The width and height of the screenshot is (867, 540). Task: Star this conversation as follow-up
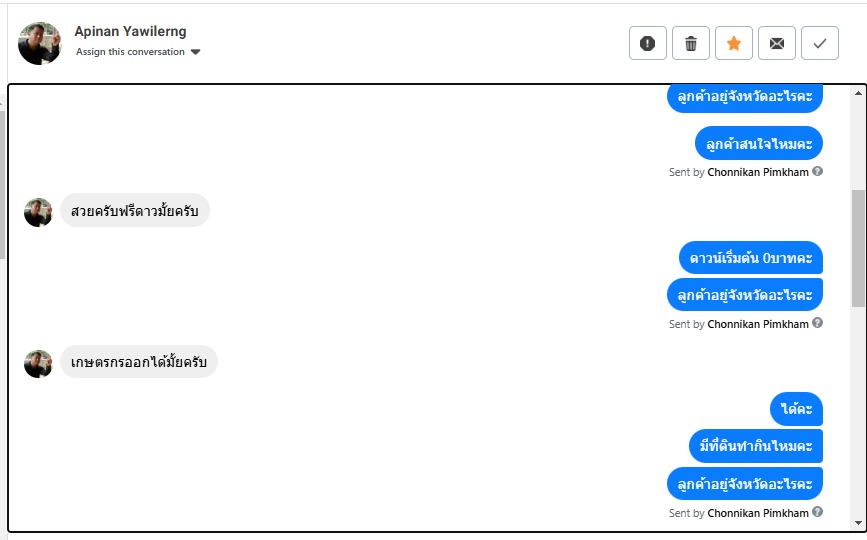click(x=733, y=43)
